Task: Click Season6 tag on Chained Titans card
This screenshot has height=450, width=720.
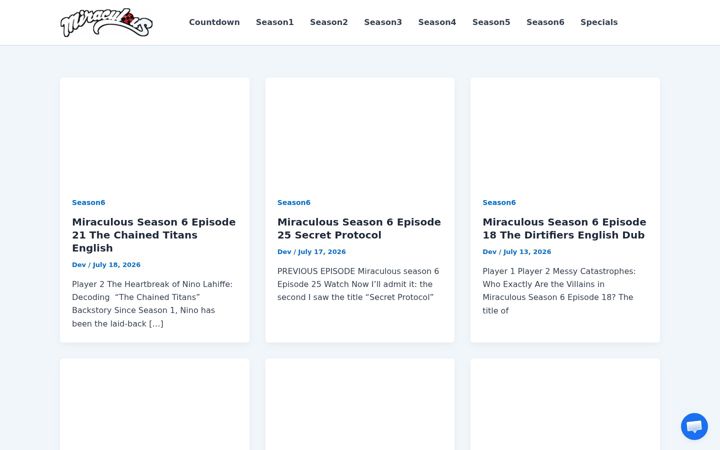Action: [89, 202]
